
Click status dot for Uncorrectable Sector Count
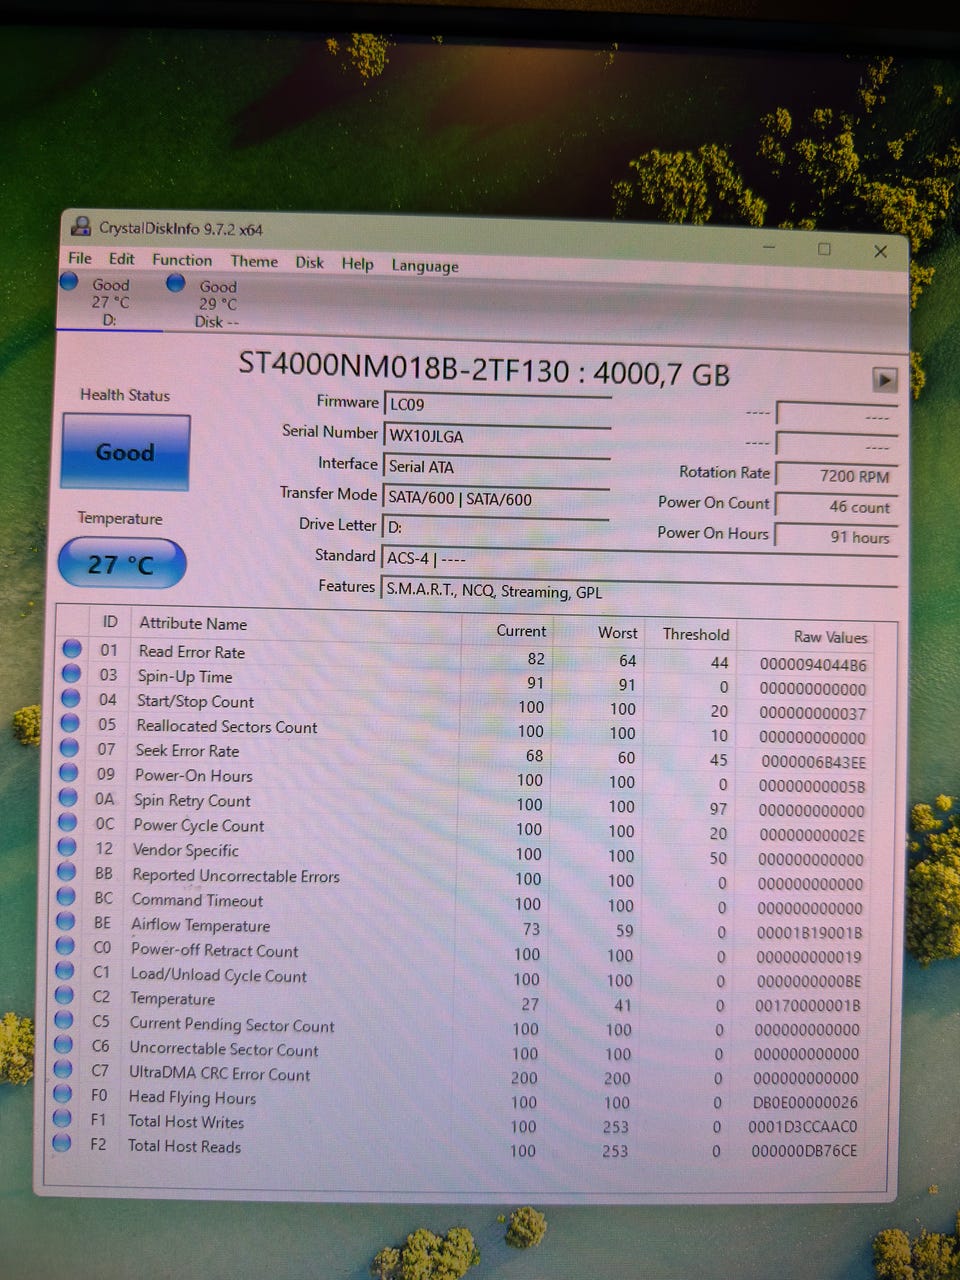tap(63, 1044)
